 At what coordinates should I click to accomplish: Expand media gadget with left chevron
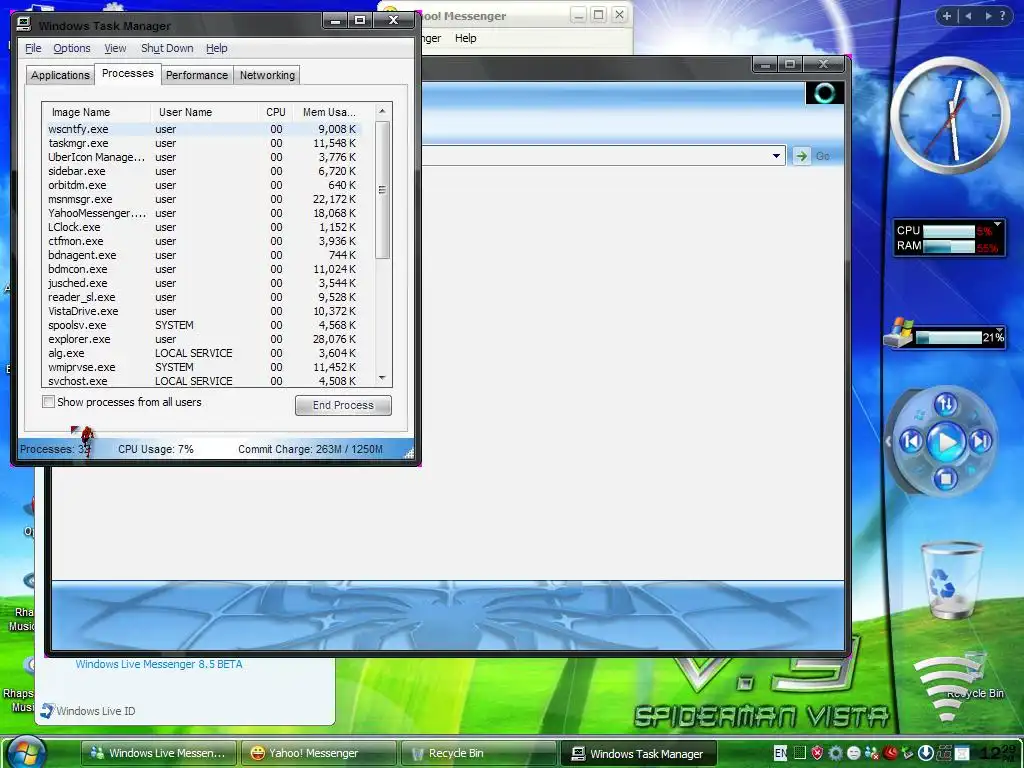click(x=888, y=442)
